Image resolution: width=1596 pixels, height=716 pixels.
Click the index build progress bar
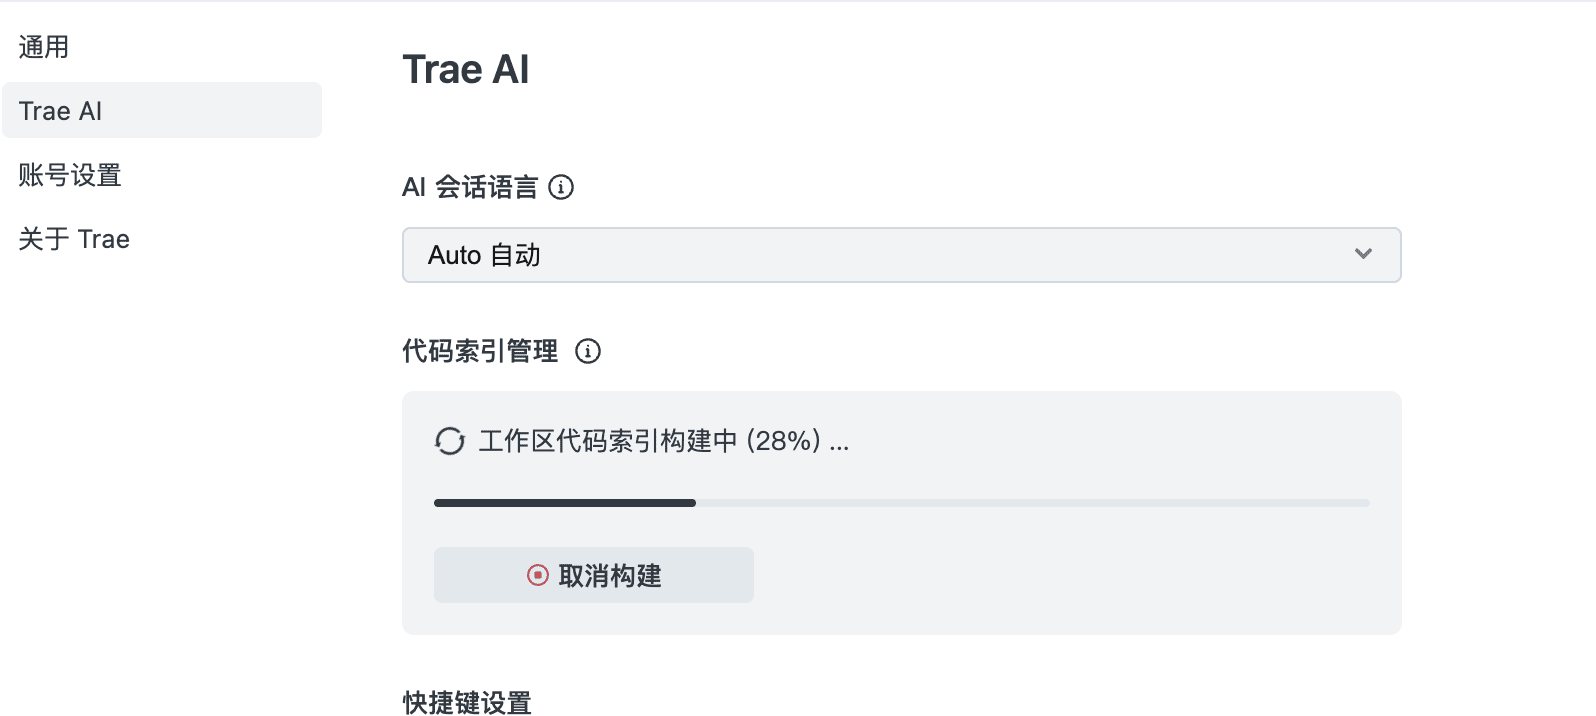click(x=901, y=503)
